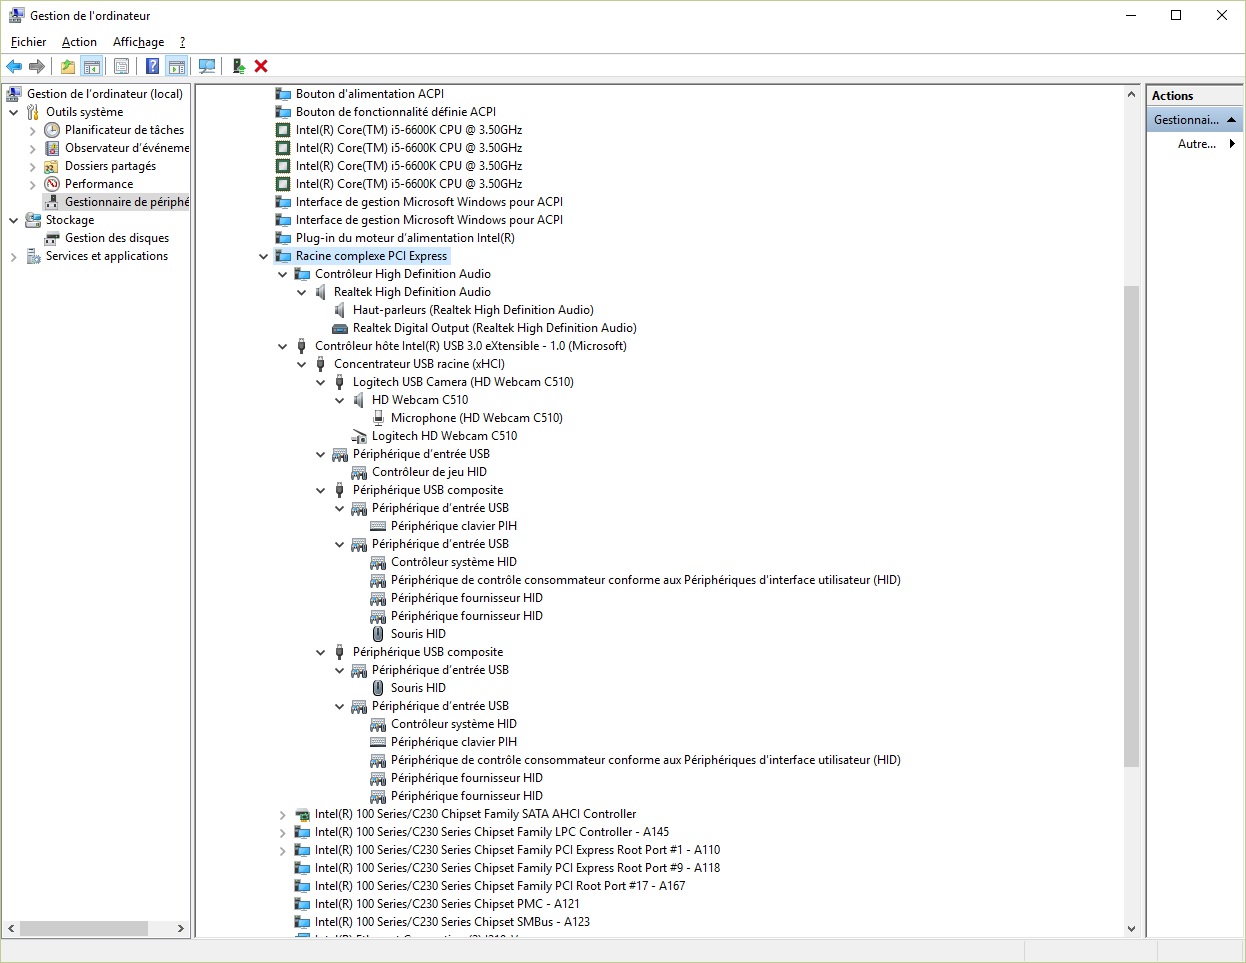The height and width of the screenshot is (963, 1246).
Task: Open the Properties toolbar icon
Action: point(121,67)
